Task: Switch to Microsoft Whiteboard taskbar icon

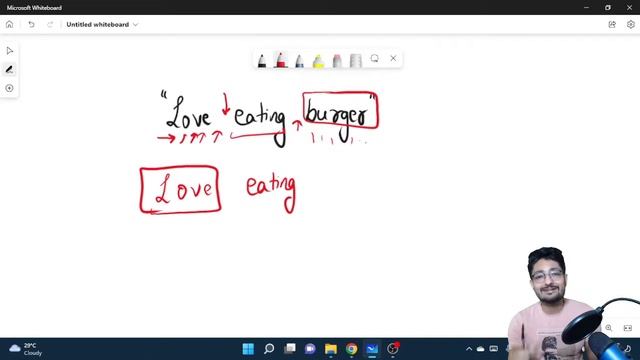Action: [372, 349]
